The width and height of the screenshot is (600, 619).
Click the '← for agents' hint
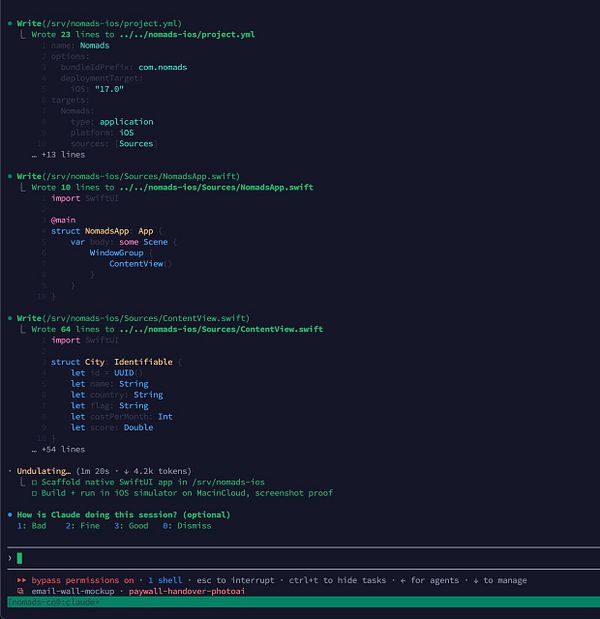click(x=429, y=580)
